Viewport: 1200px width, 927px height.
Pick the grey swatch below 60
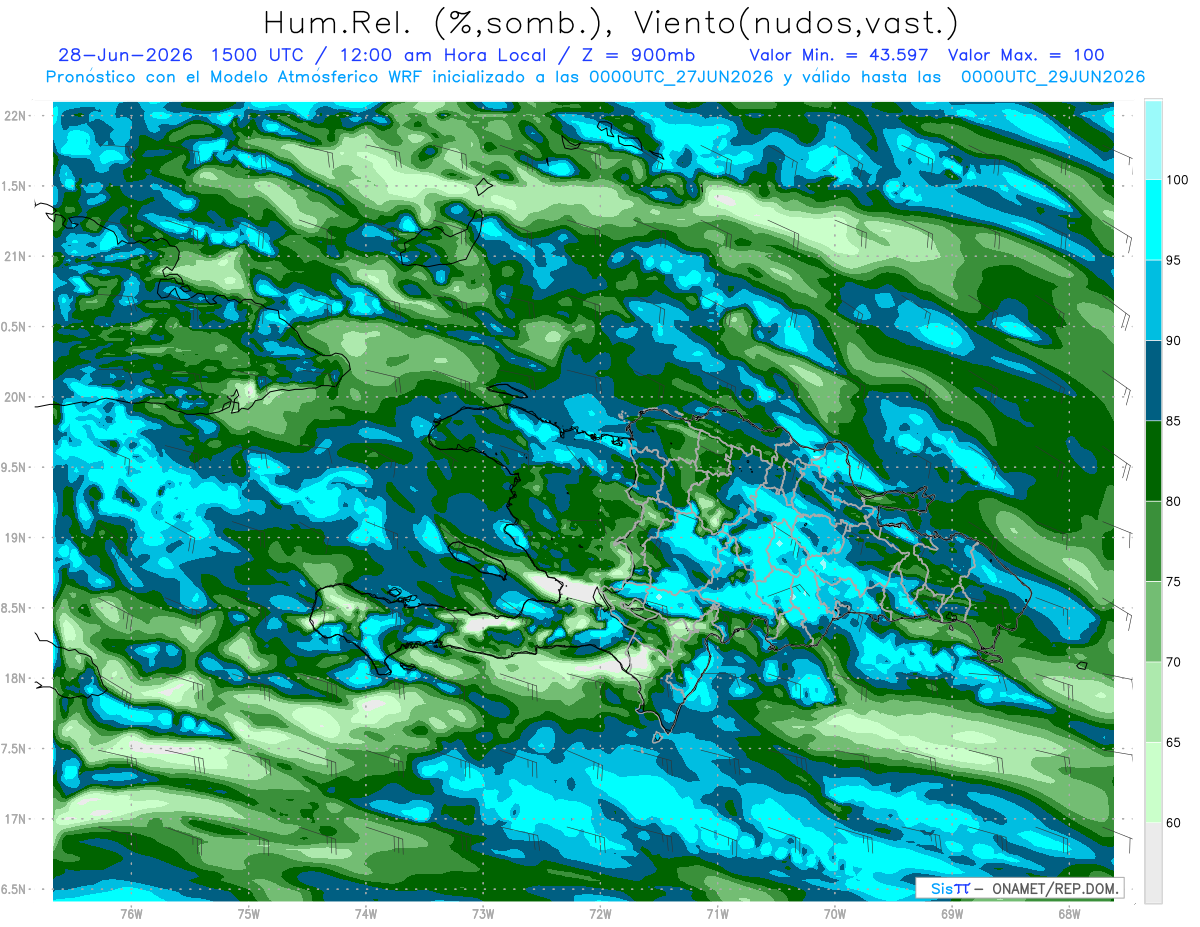(1153, 862)
